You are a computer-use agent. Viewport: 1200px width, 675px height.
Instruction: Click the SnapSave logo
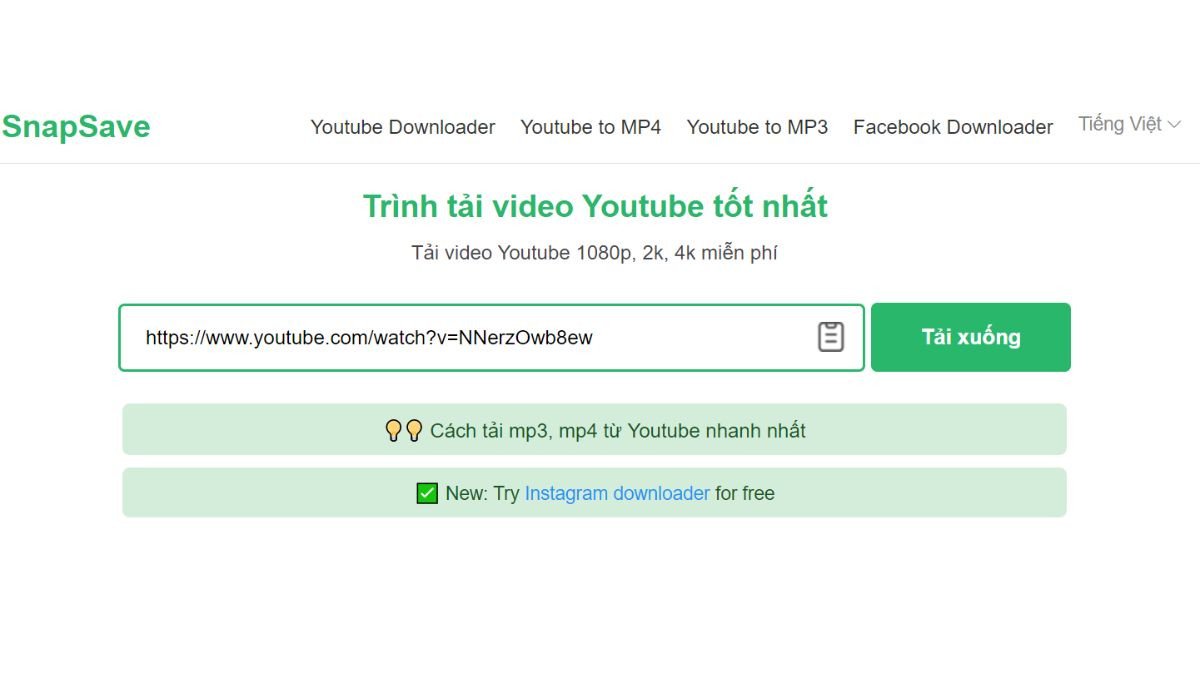click(76, 126)
